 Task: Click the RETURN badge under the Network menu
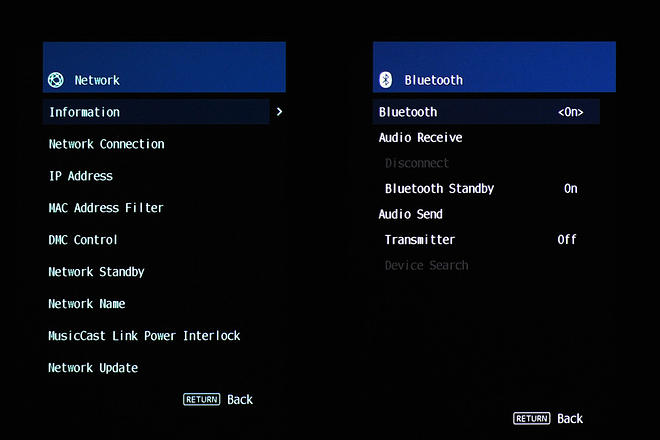[x=202, y=399]
